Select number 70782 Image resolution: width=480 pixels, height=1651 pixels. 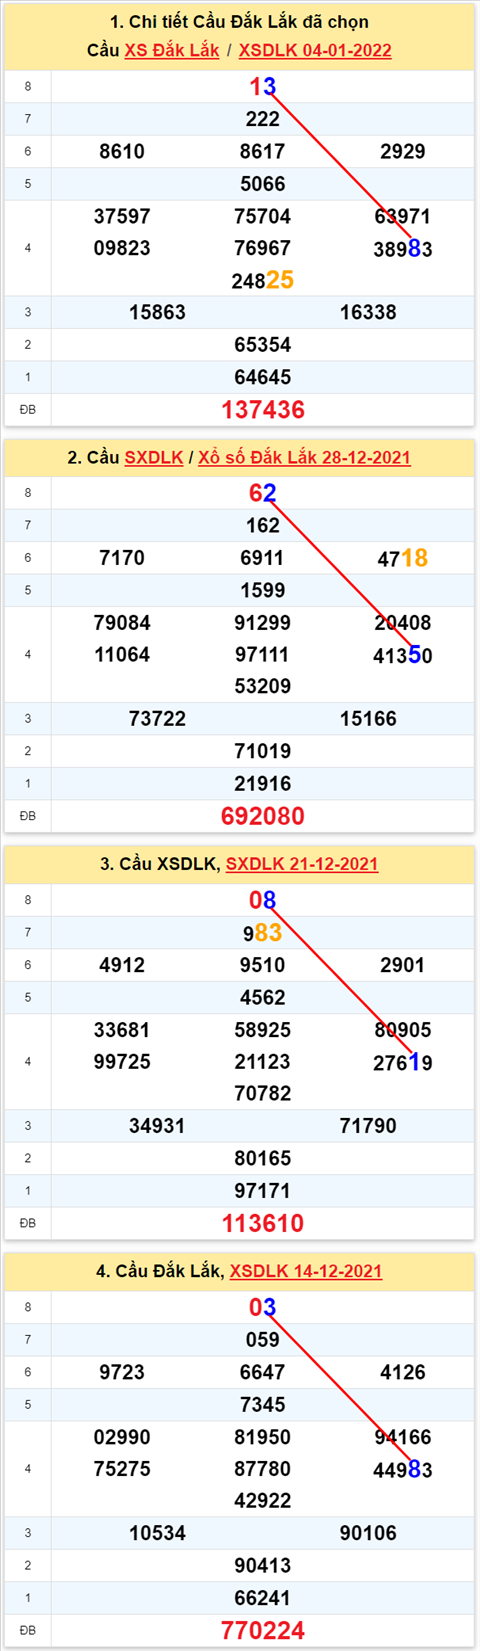point(263,1093)
